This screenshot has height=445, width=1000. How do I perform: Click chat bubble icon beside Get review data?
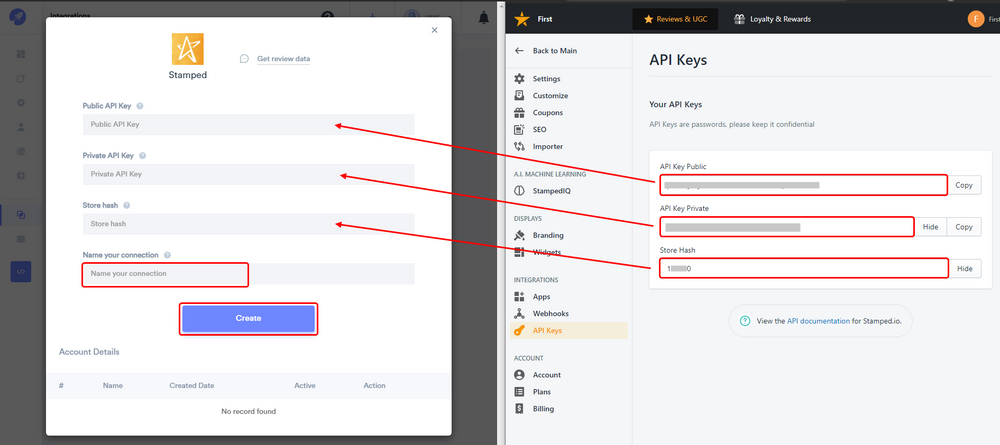(244, 59)
